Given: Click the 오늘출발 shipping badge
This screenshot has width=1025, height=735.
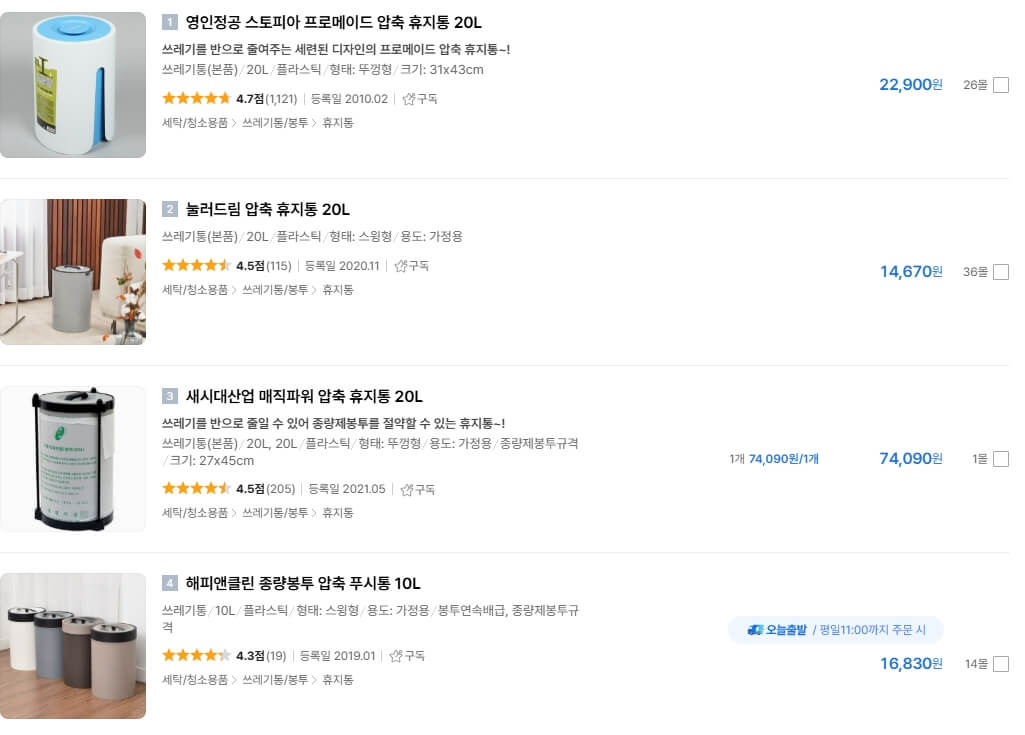Looking at the screenshot, I should click(788, 629).
